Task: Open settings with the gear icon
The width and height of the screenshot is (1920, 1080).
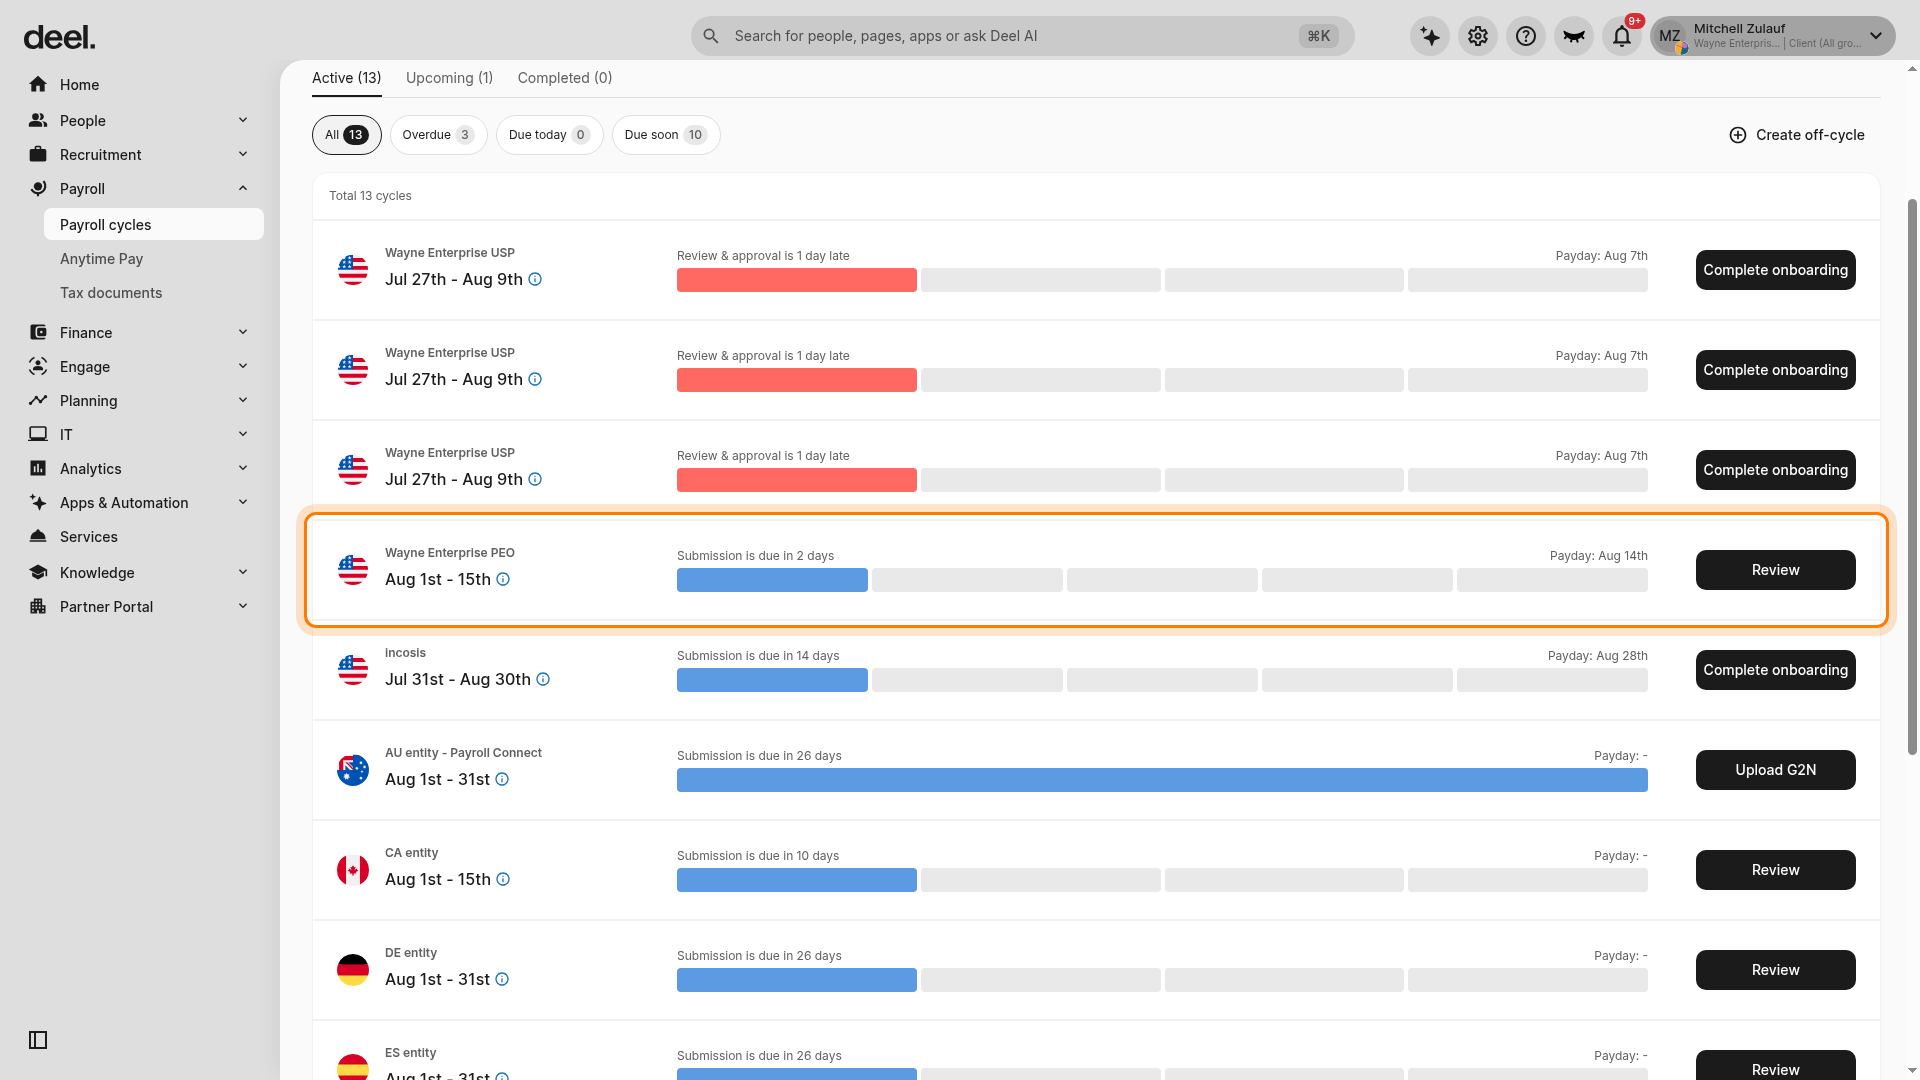Action: [1478, 36]
